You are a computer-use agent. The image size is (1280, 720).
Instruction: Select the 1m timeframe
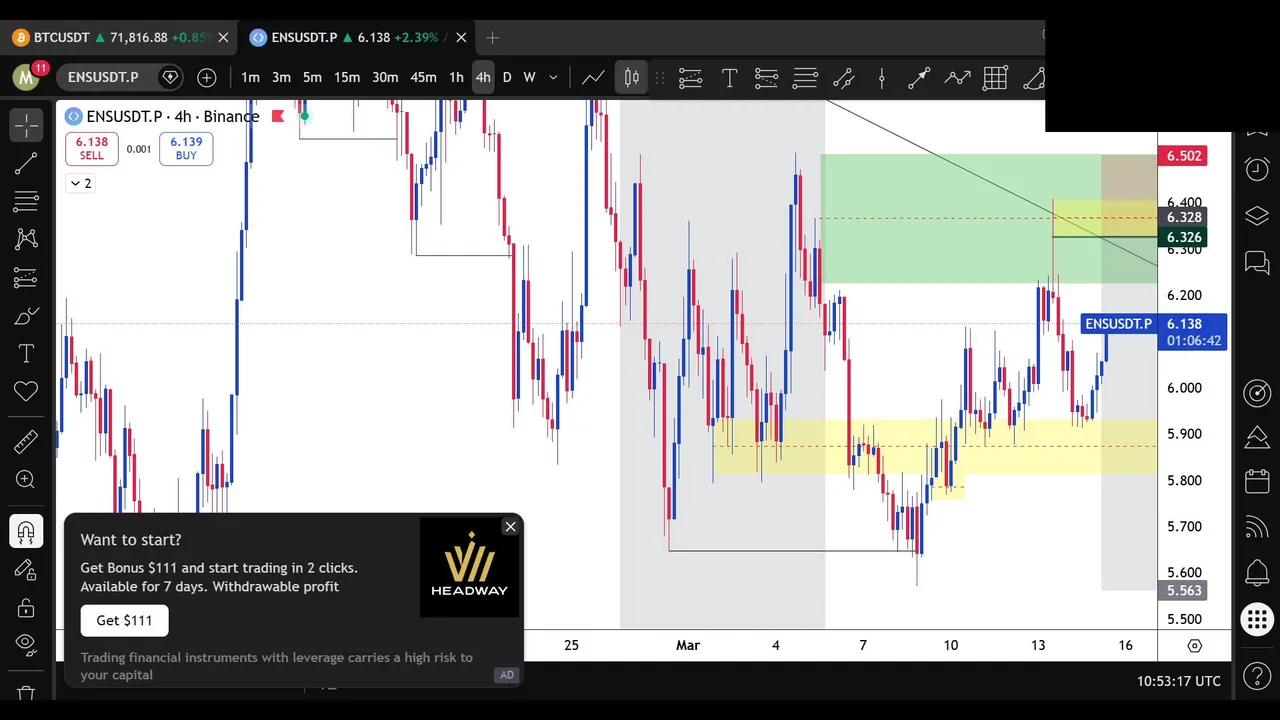tap(250, 77)
